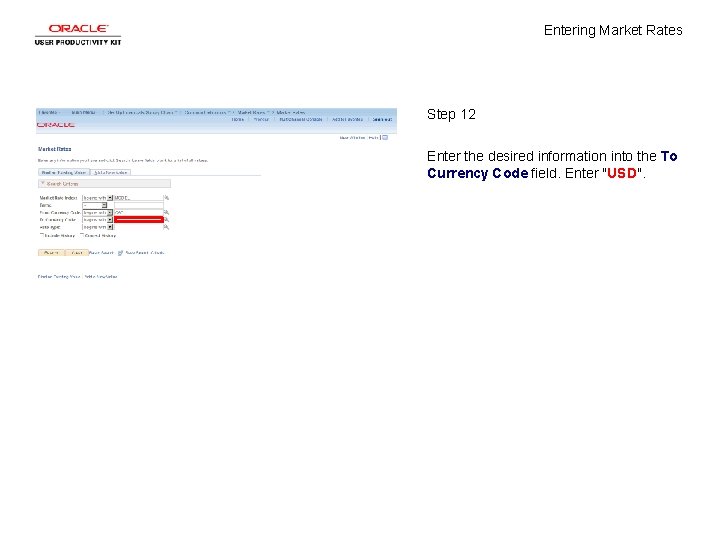Click the Term input field
720x540 pixels.
[x=139, y=205]
